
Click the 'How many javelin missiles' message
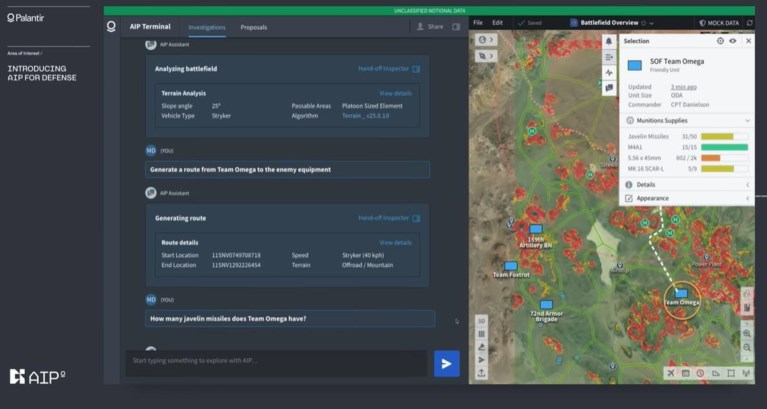tap(290, 318)
